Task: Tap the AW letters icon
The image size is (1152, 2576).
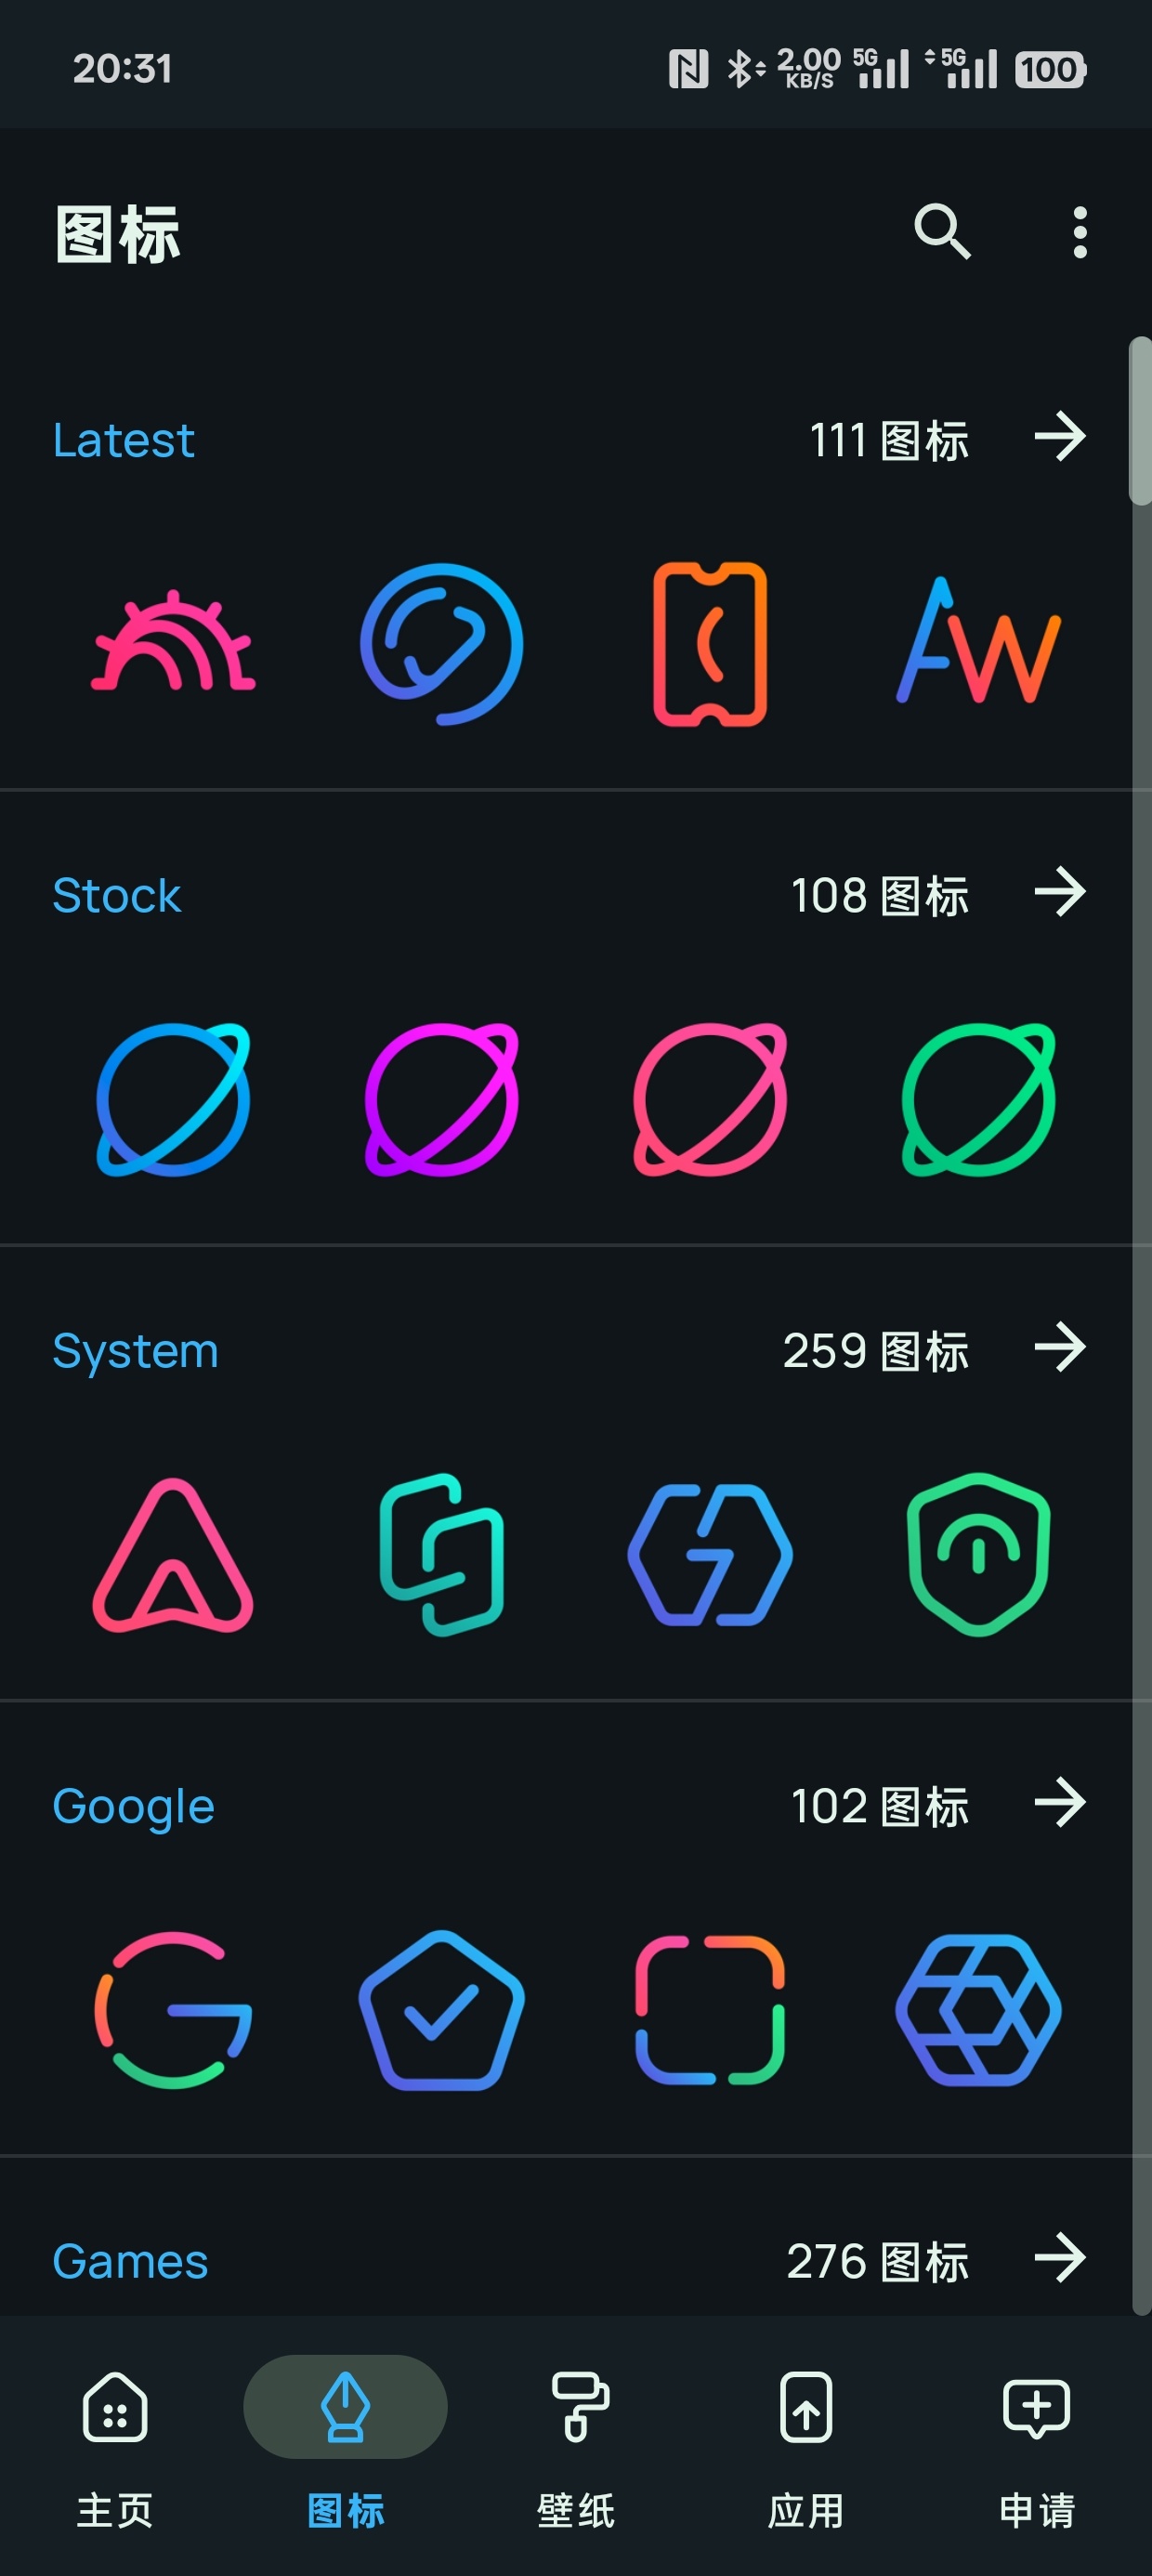Action: (x=978, y=644)
